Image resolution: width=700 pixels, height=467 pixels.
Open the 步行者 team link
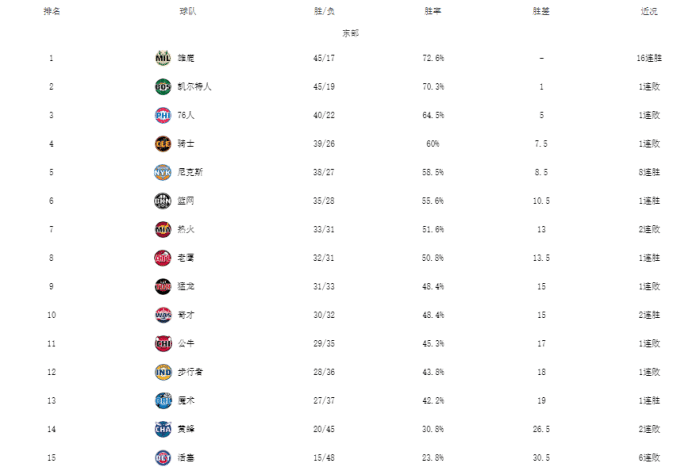(x=190, y=372)
